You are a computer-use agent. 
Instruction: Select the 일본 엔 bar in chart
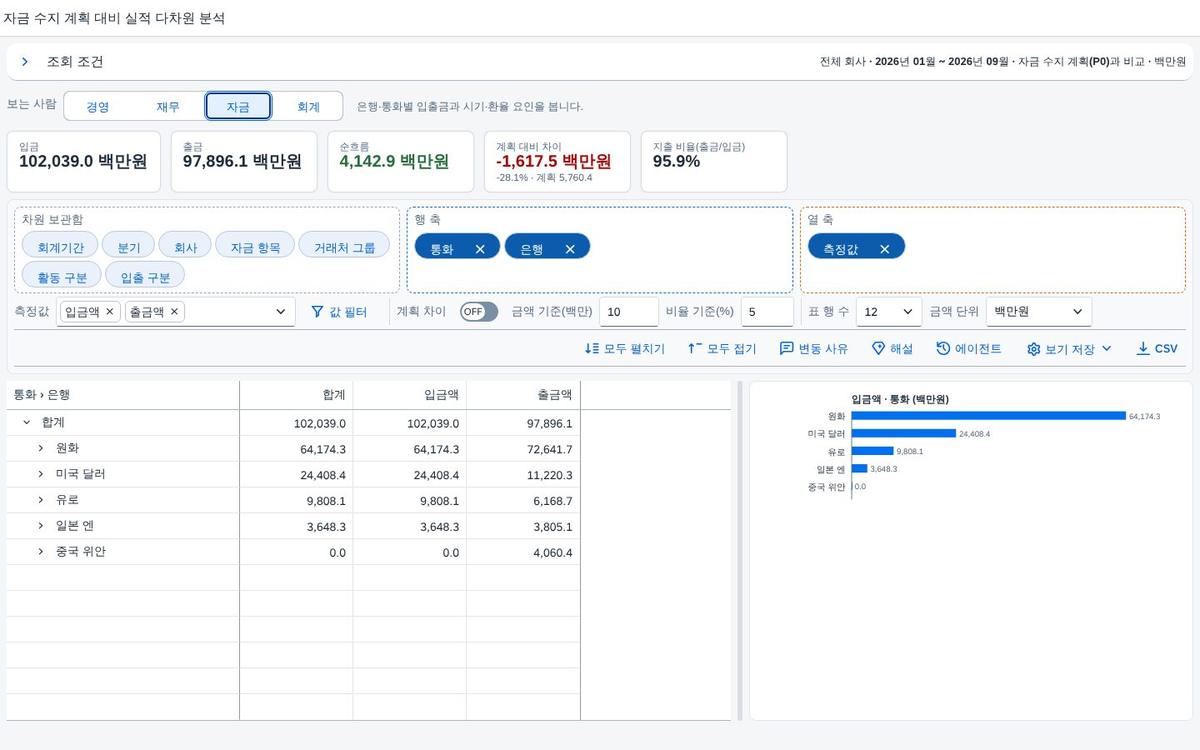click(x=859, y=468)
